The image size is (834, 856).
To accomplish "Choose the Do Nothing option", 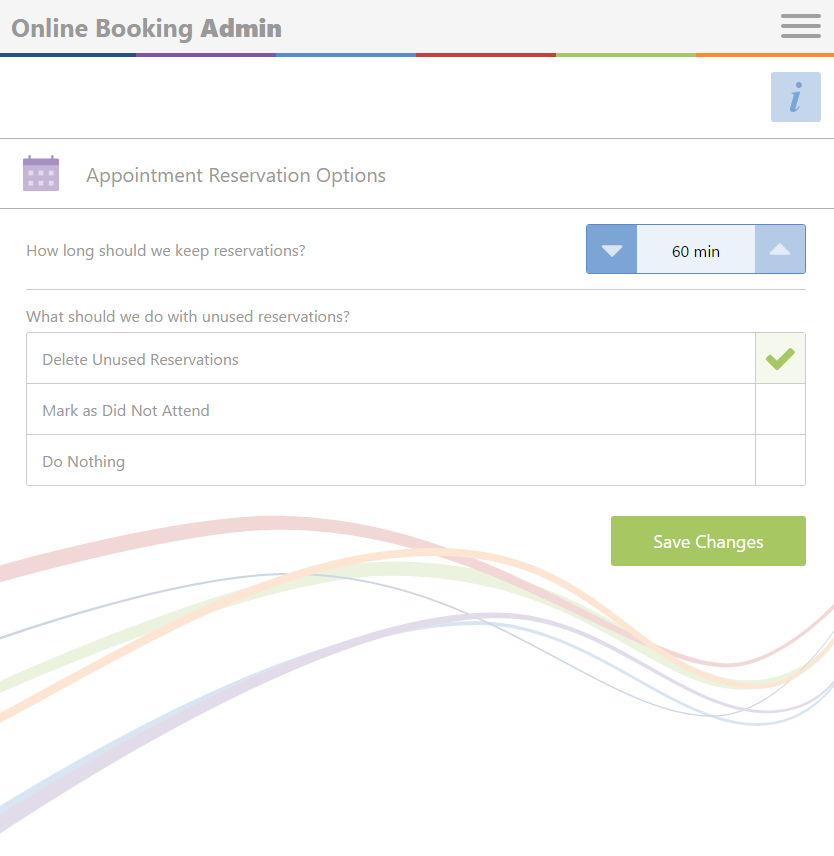I will pos(391,460).
